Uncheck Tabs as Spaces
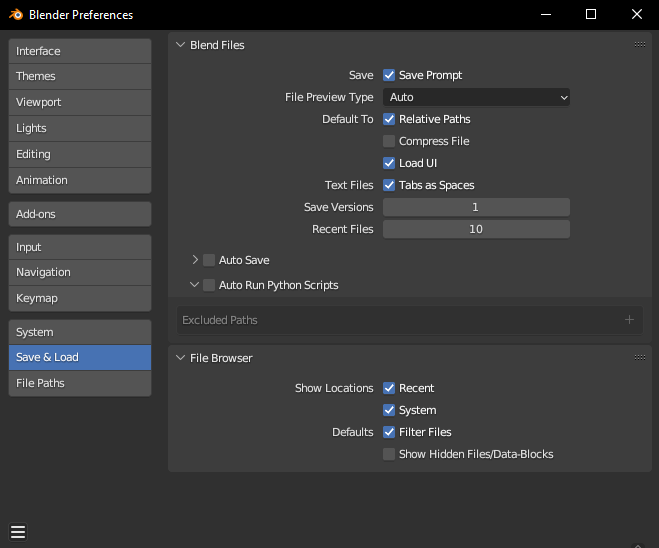This screenshot has height=548, width=659. (389, 185)
